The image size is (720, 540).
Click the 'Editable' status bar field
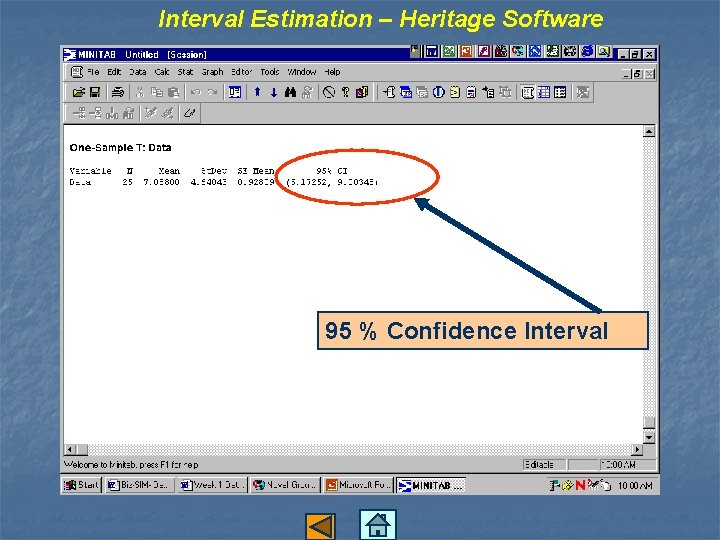pyautogui.click(x=545, y=465)
